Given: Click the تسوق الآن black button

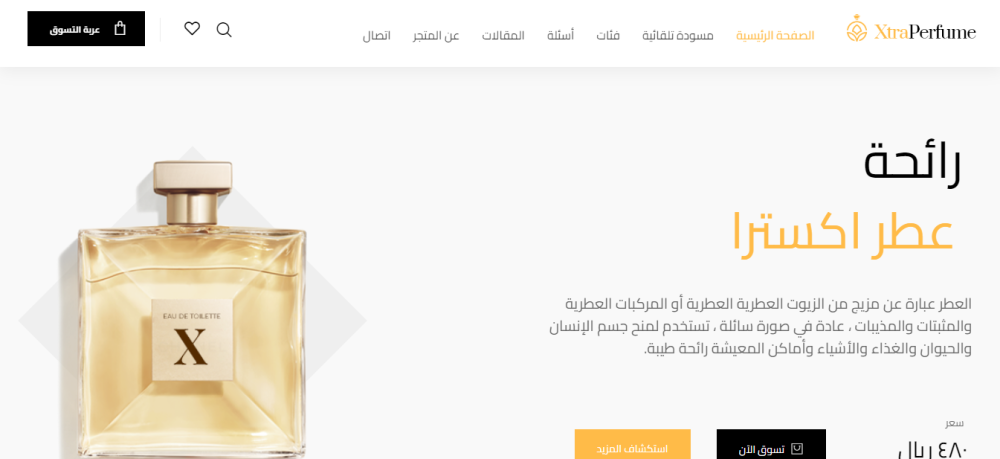Looking at the screenshot, I should [x=771, y=444].
